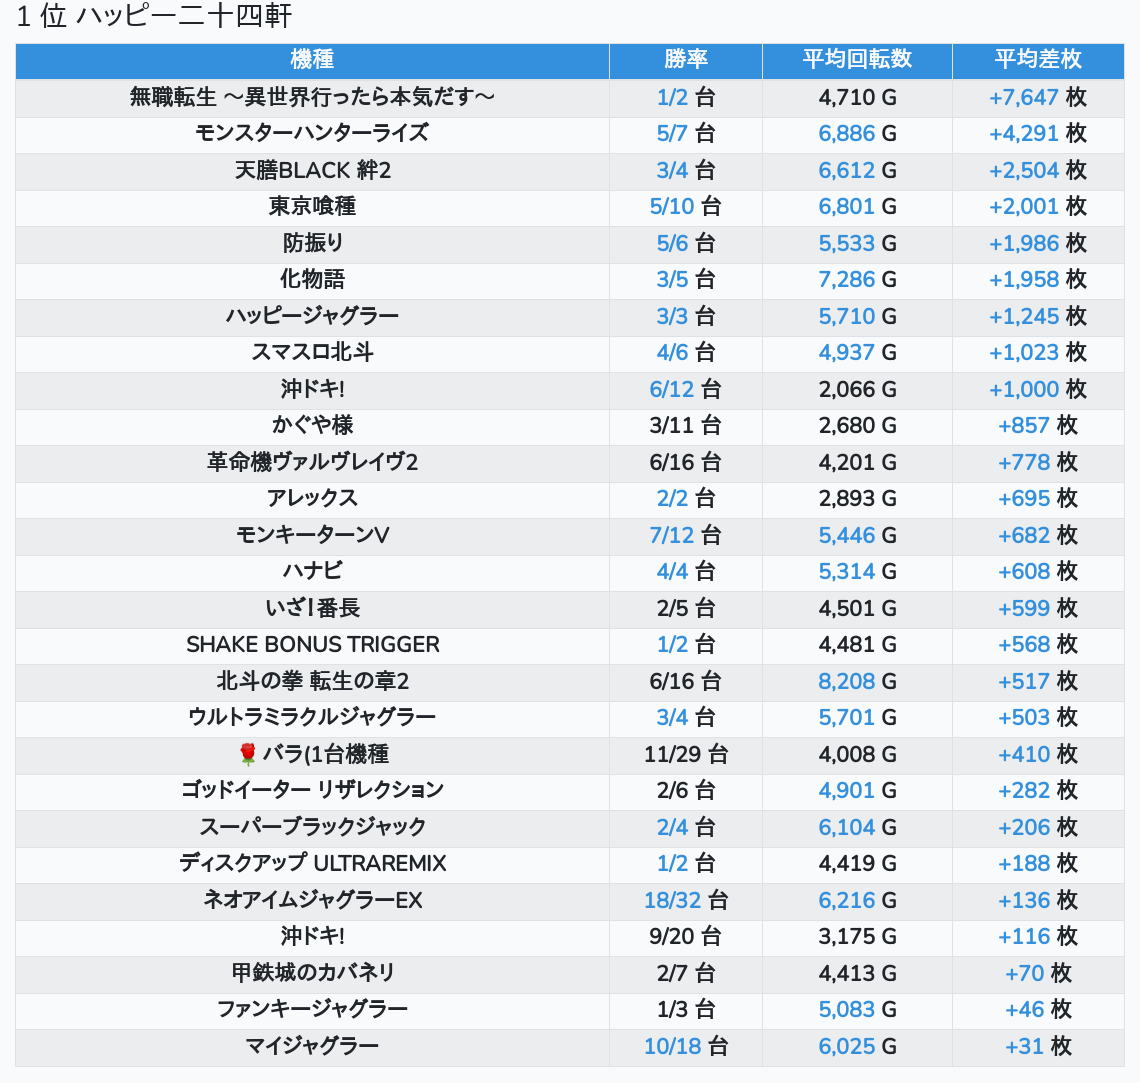Open the 7,286 link in 化物語 row
This screenshot has height=1083, width=1140.
[846, 280]
